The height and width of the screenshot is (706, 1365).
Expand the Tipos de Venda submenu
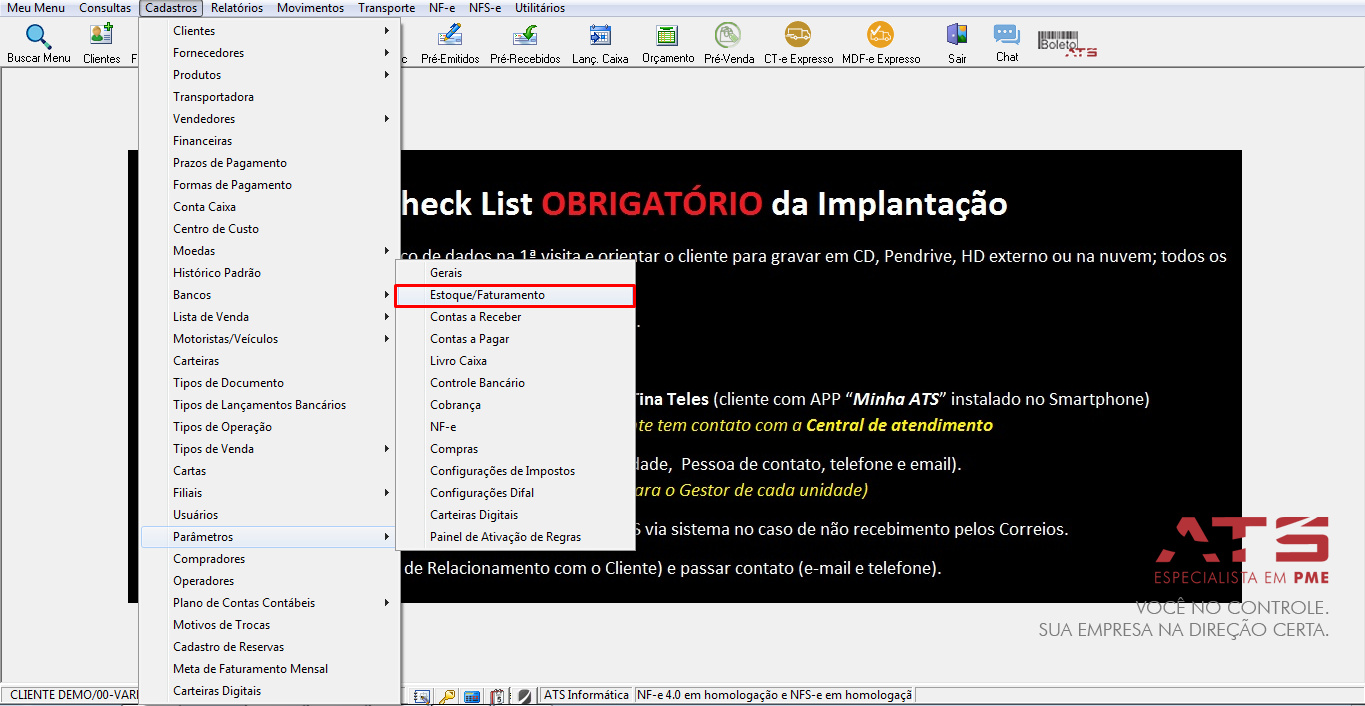(270, 449)
